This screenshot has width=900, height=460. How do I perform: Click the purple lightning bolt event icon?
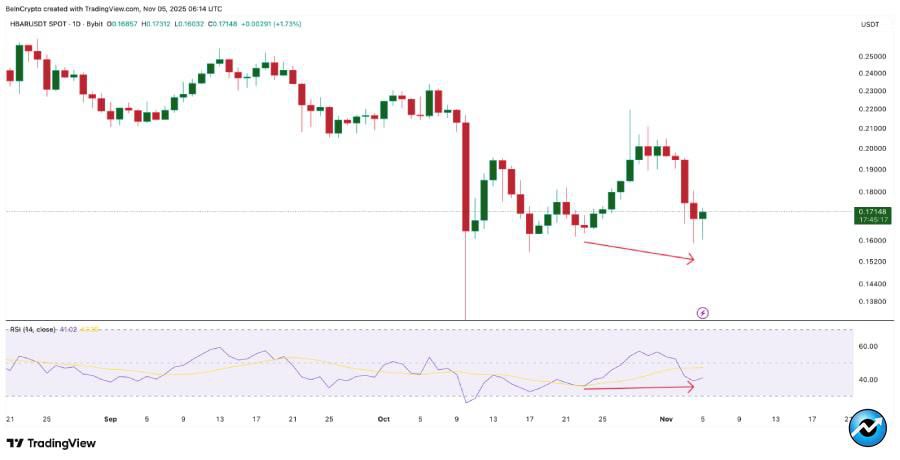coord(703,313)
